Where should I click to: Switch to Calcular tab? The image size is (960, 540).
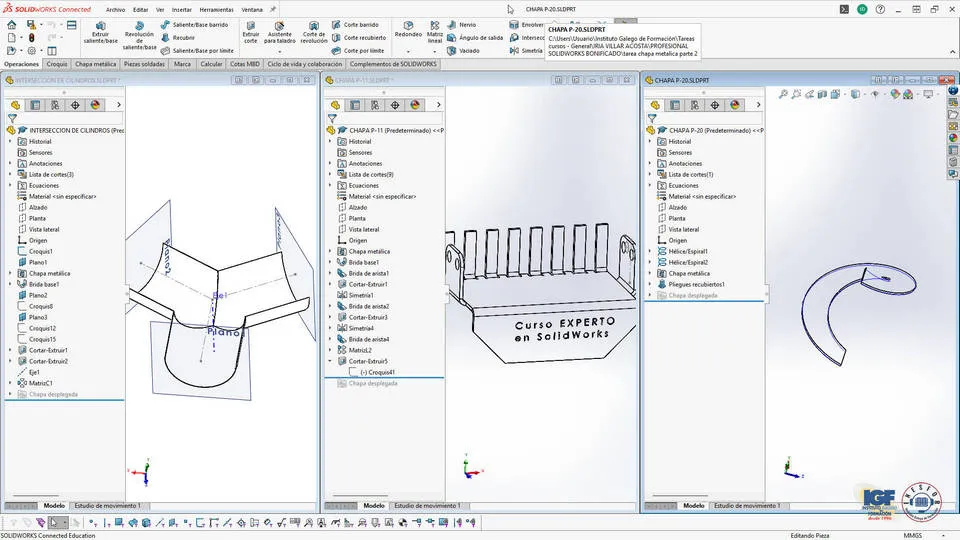tap(211, 64)
